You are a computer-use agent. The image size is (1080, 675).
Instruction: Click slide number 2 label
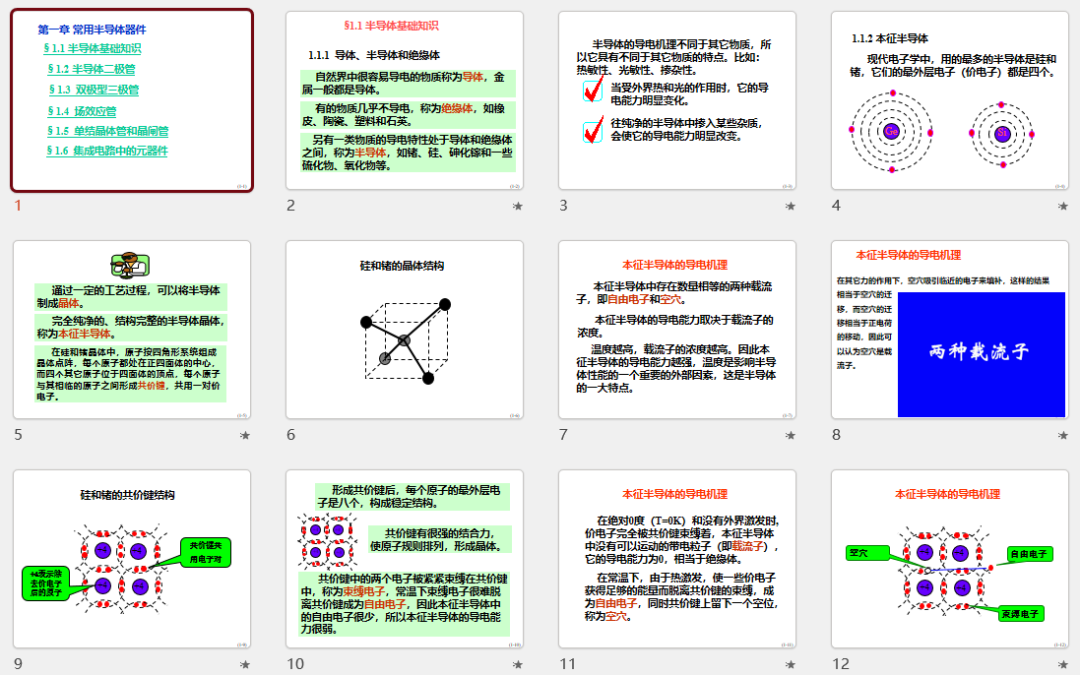[291, 205]
